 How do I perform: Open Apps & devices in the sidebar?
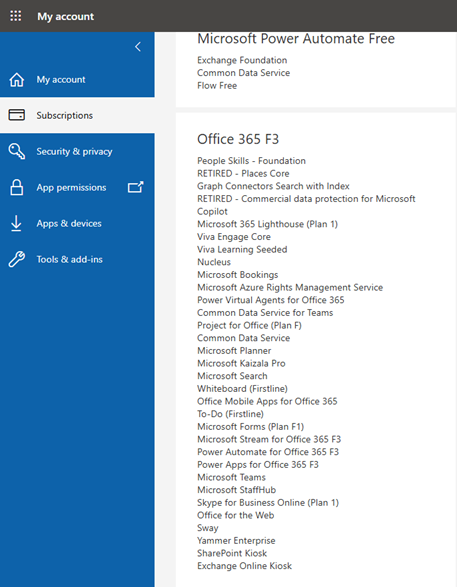[77, 224]
